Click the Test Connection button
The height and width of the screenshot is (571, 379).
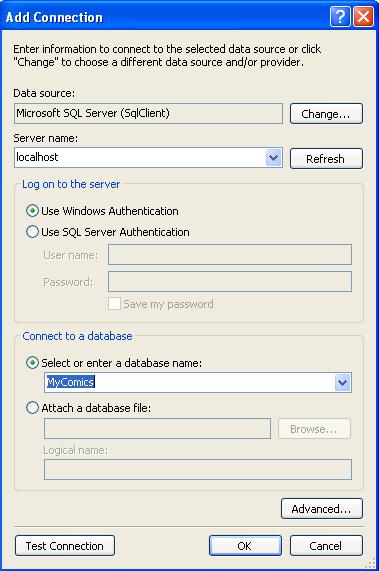pos(65,546)
